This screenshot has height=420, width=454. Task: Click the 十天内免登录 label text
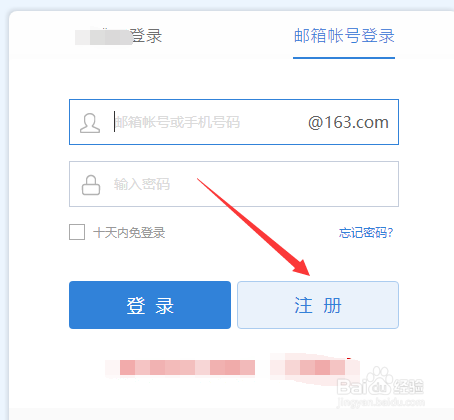tap(129, 233)
